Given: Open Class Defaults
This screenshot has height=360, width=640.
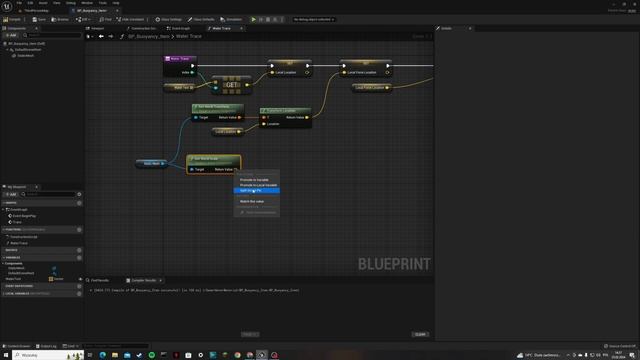Looking at the screenshot, I should (201, 20).
